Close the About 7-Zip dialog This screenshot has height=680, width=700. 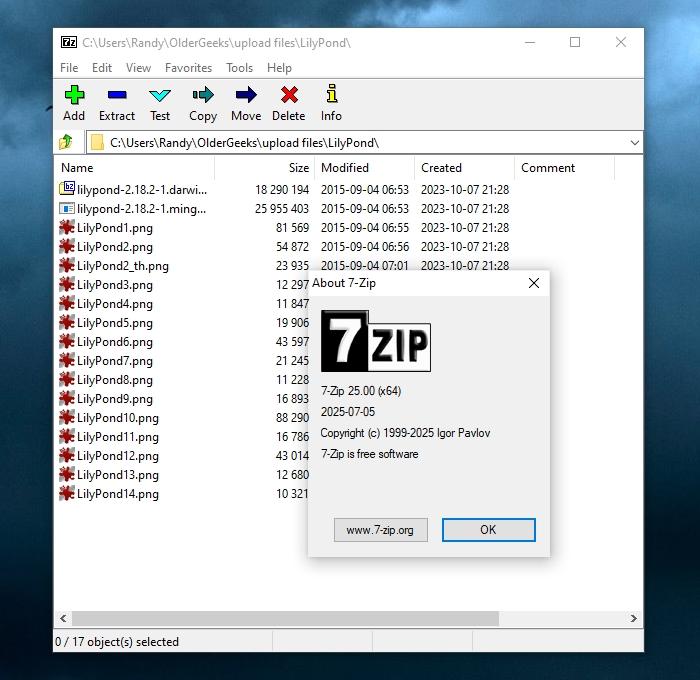point(533,283)
